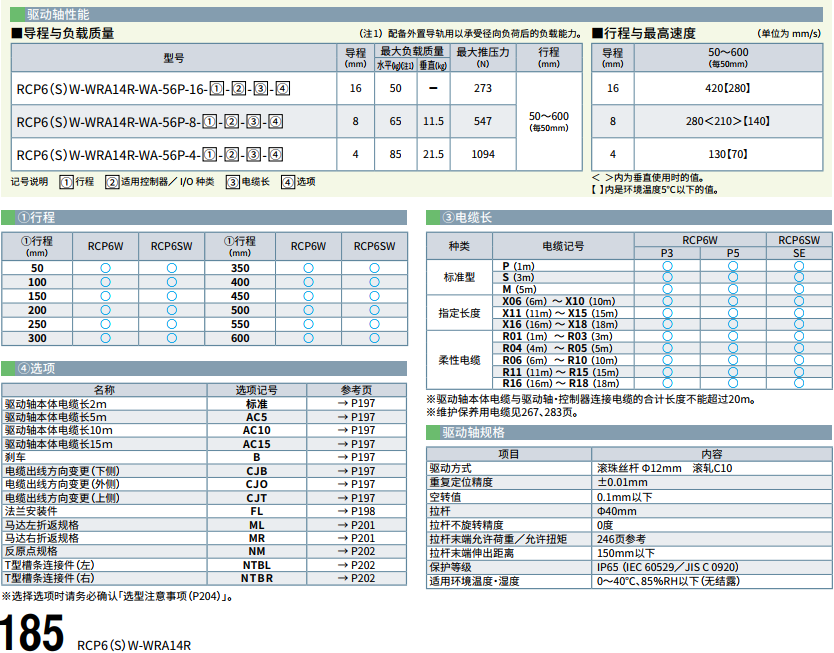Click the P5 circle for R04~R05 cable

point(733,348)
